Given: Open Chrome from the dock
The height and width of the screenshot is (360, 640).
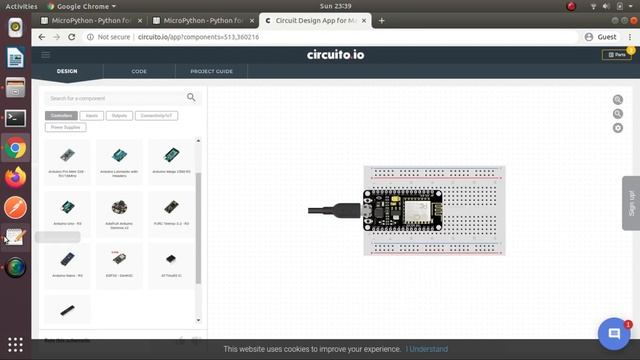Looking at the screenshot, I should 16,148.
